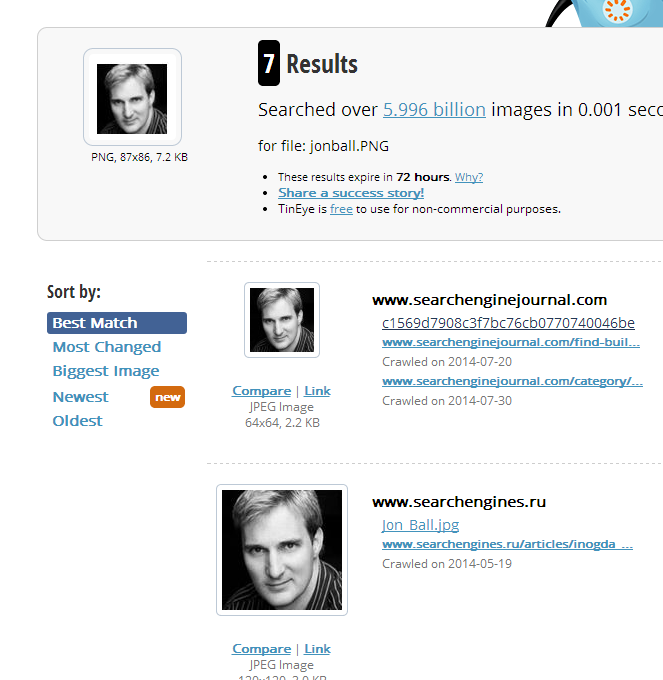Screen dimensions: 663x680
Task: Click the orange 'new' badge beside Newest
Action: click(167, 397)
